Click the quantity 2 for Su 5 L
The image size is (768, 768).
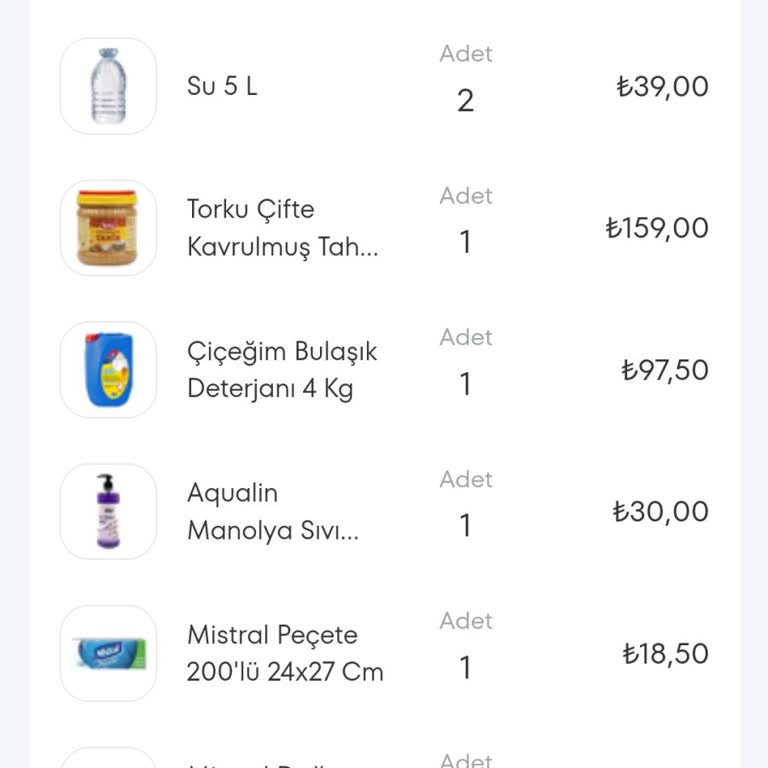click(x=465, y=100)
